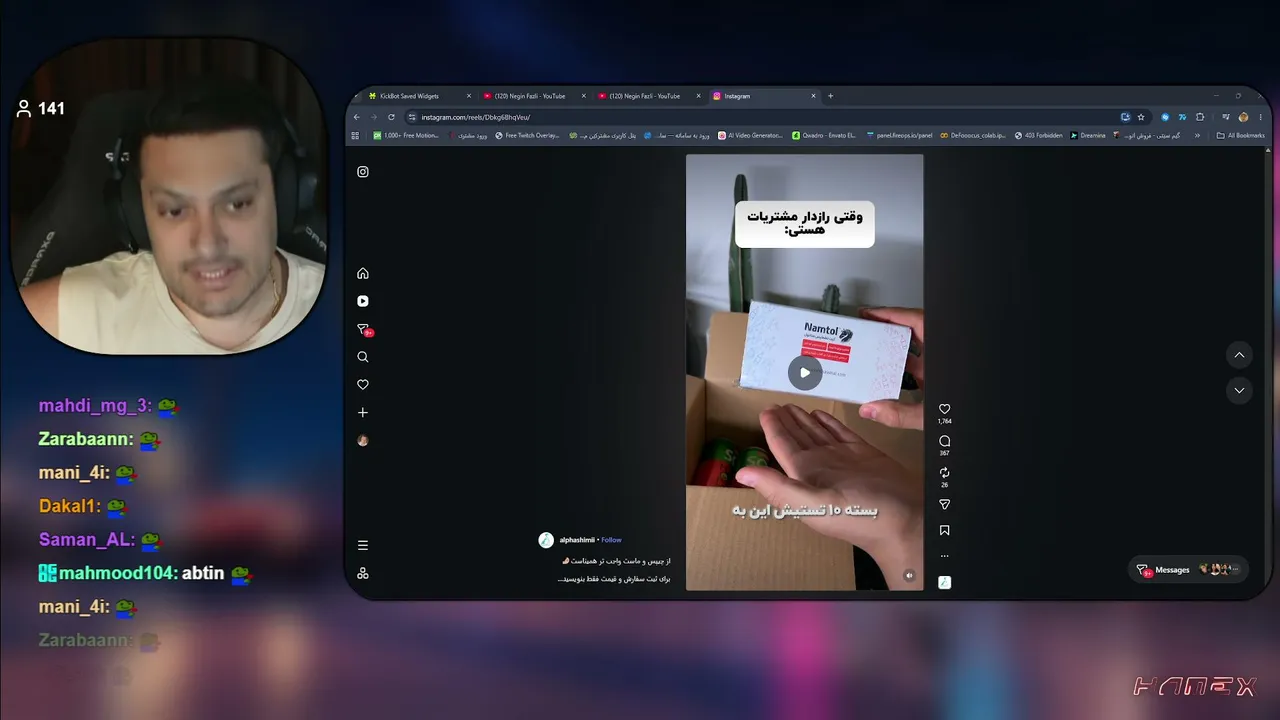Open the 403 Forbidden bookmark
Viewport: 1280px width, 720px height.
coord(1038,135)
